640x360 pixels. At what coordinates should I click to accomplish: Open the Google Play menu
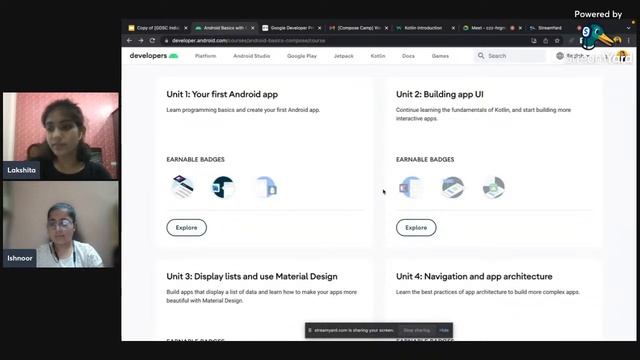click(302, 56)
